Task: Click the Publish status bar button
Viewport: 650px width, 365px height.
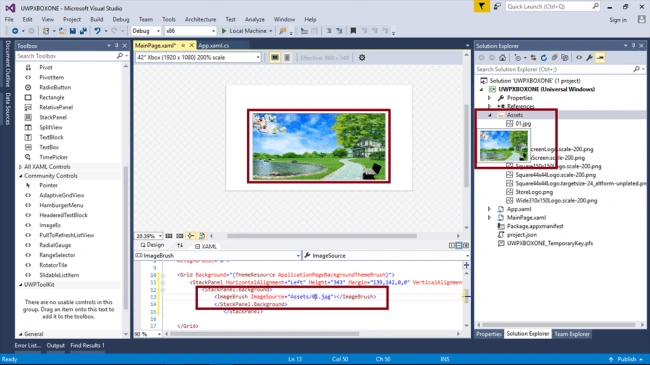Action: click(626, 359)
